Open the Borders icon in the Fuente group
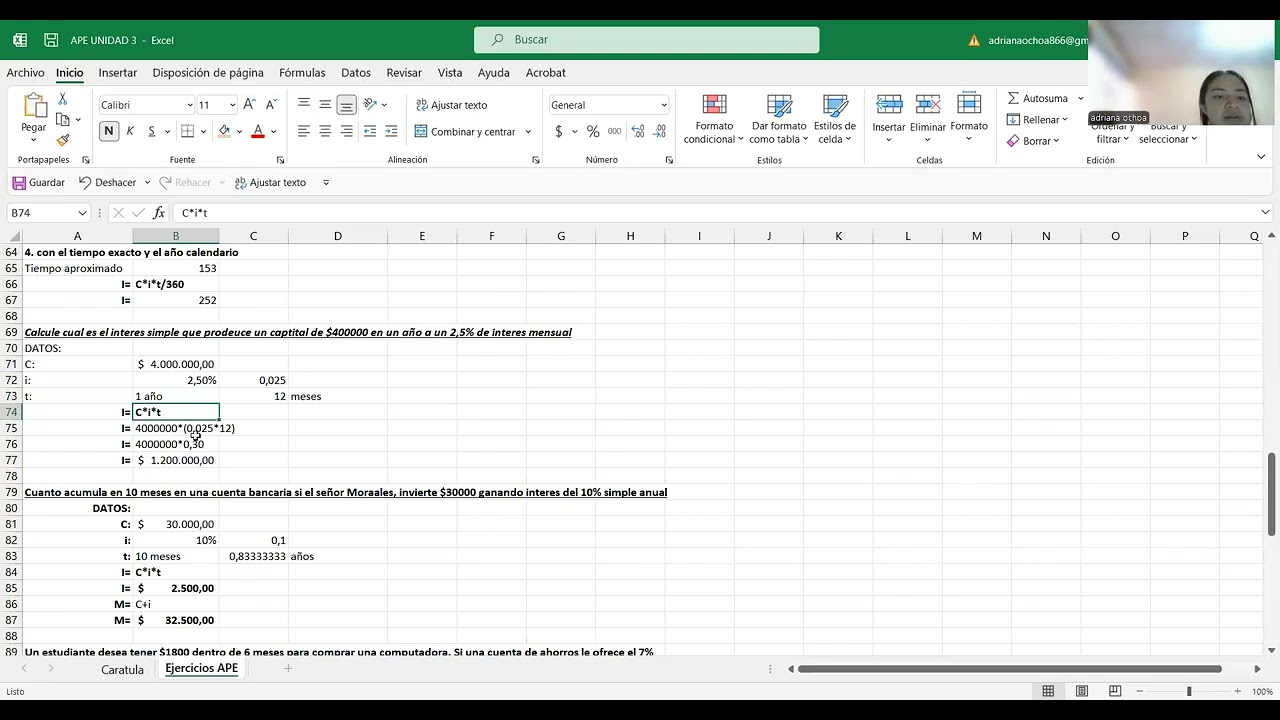Viewport: 1280px width, 720px height. coord(187,131)
